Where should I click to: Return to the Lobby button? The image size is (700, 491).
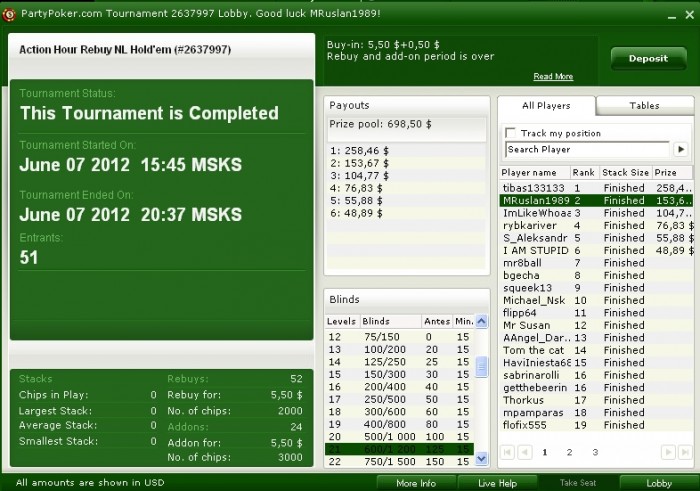(x=659, y=483)
